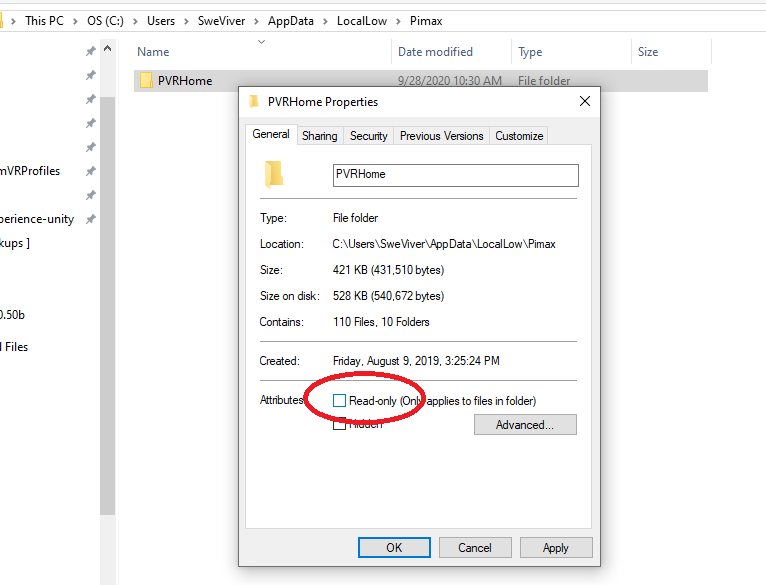766x585 pixels.
Task: Open the chevron dropdown after Users breadcrumb
Action: click(188, 20)
